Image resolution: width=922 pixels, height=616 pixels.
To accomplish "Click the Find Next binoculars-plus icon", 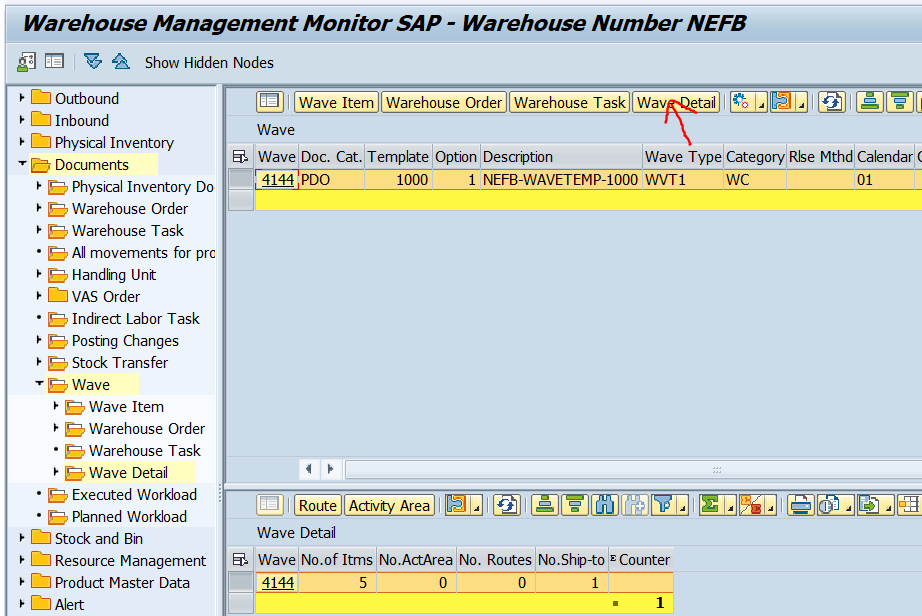I will [635, 505].
